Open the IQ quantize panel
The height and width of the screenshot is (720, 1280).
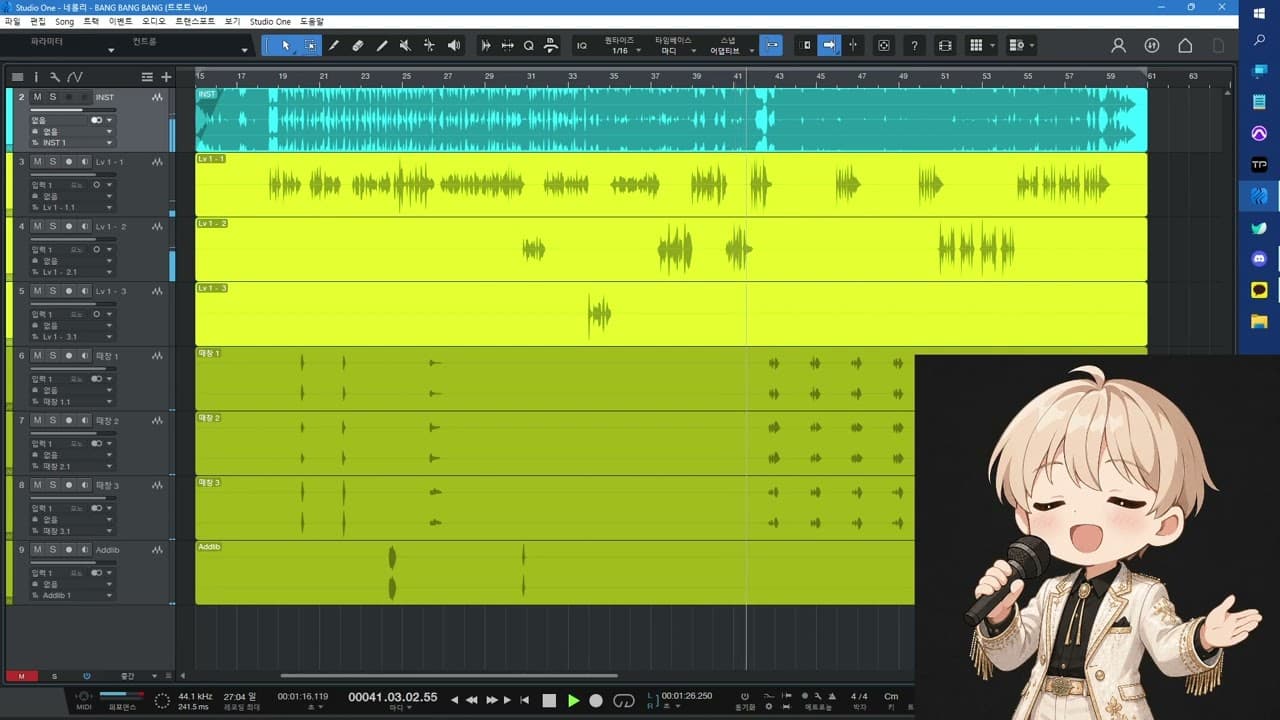[x=582, y=45]
